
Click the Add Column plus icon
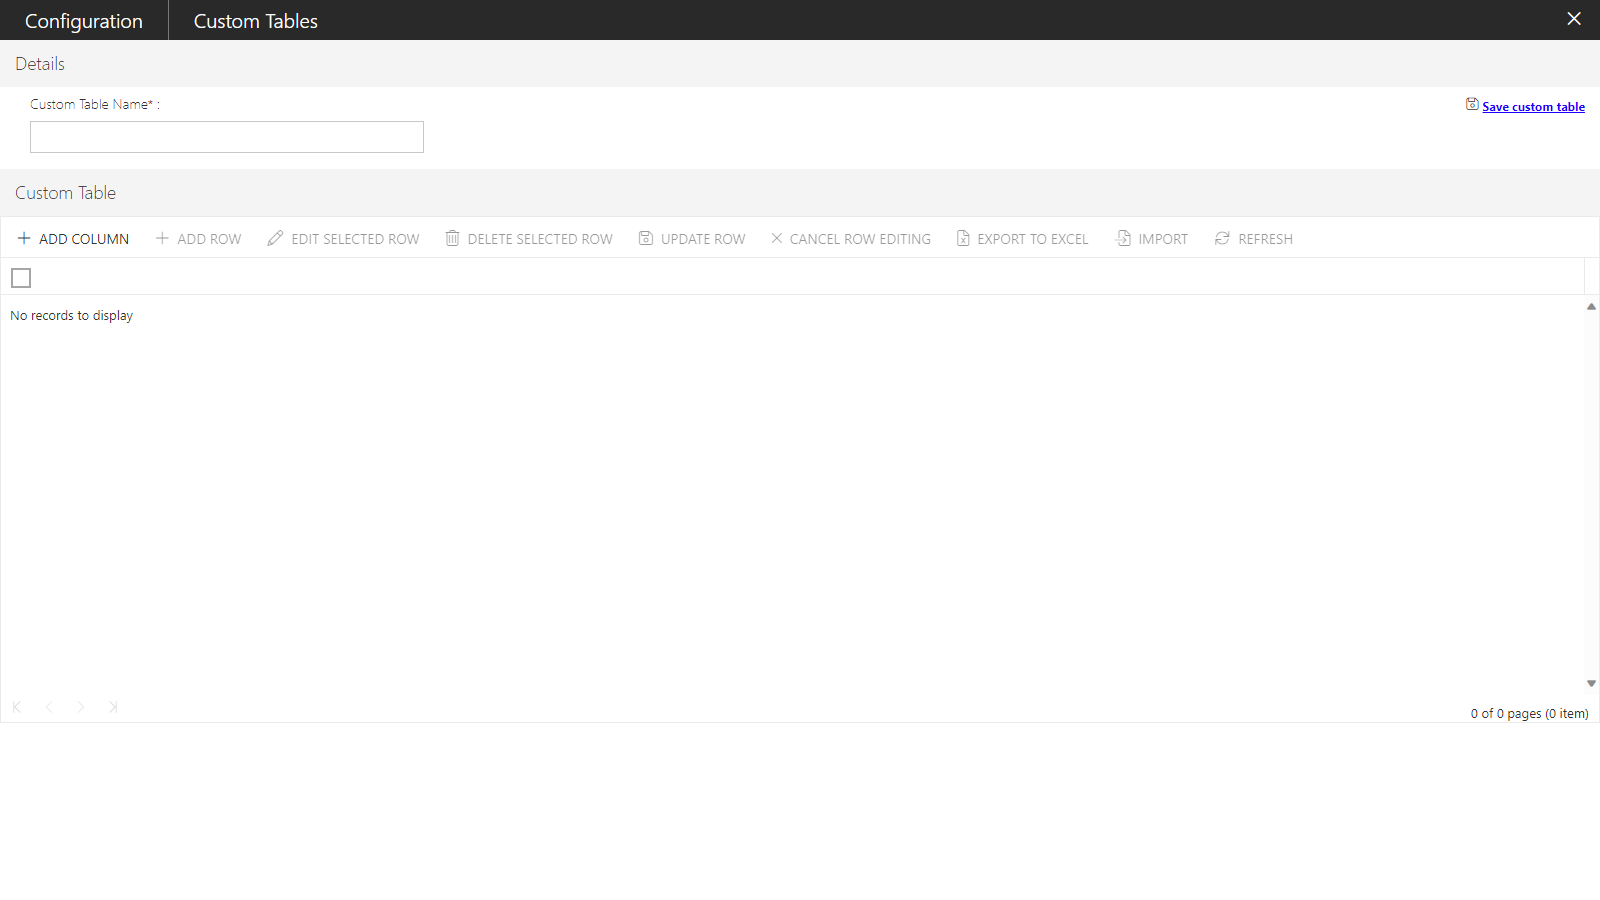24,238
